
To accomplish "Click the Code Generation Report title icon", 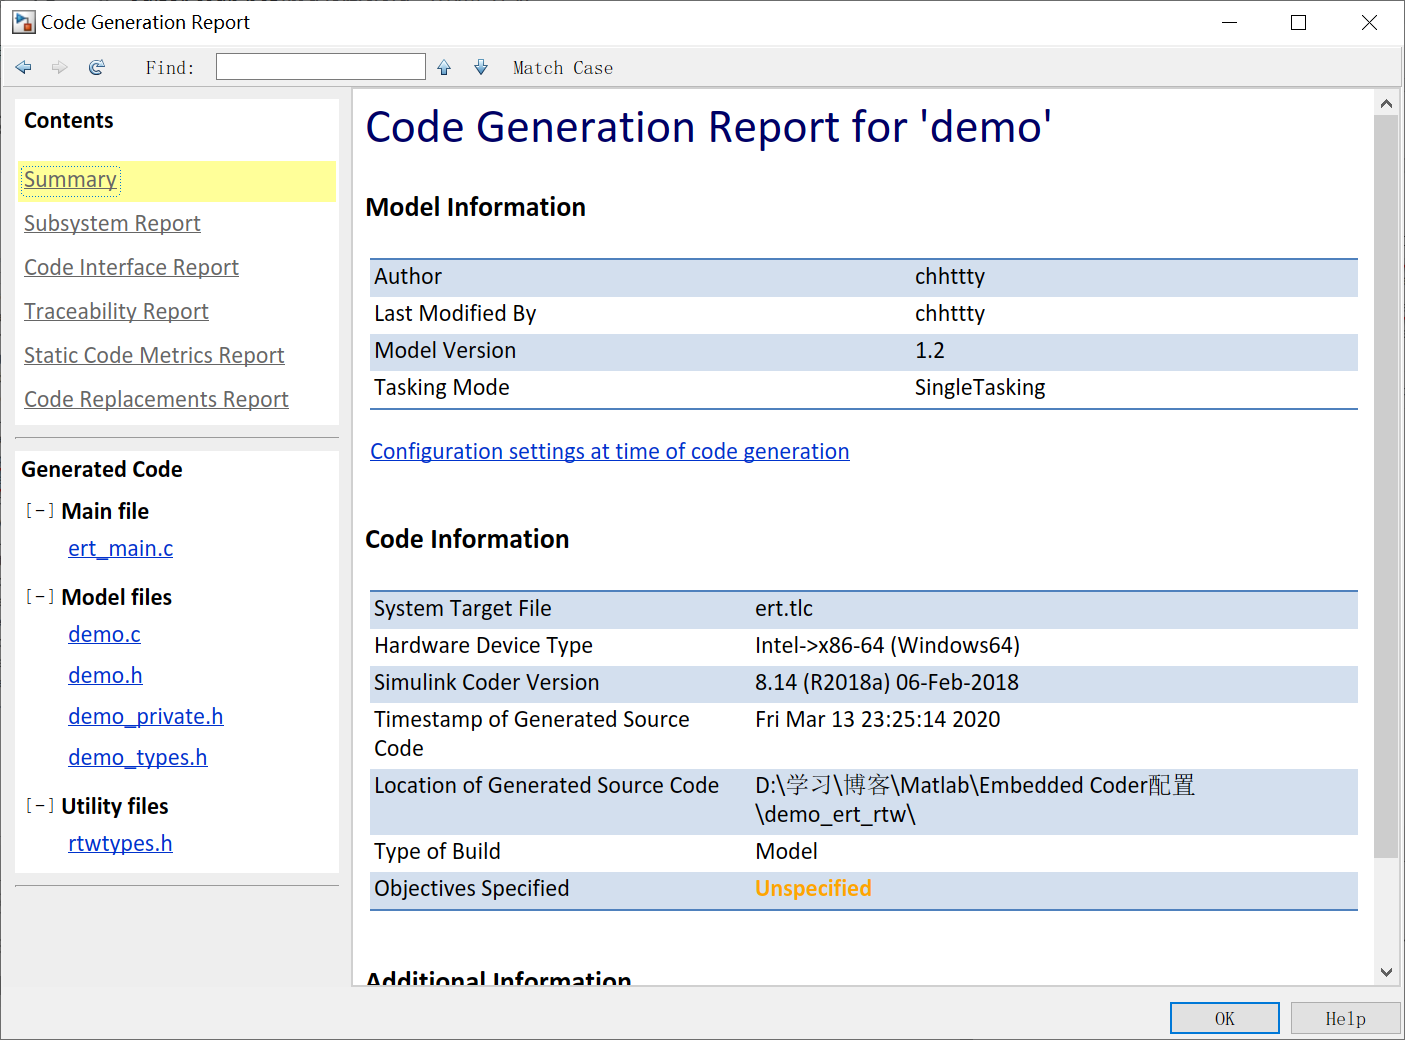I will coord(23,22).
